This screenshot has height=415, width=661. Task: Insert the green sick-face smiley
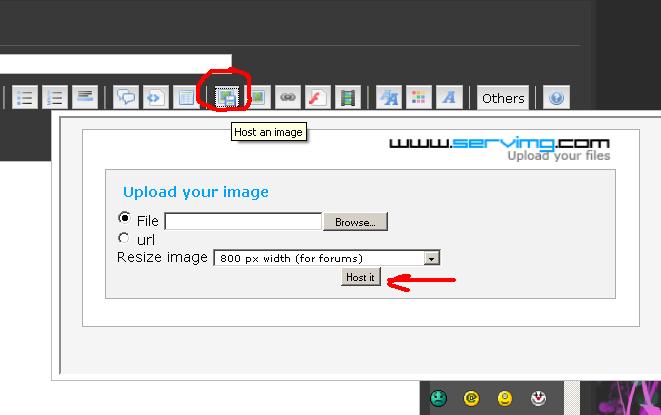pos(438,398)
